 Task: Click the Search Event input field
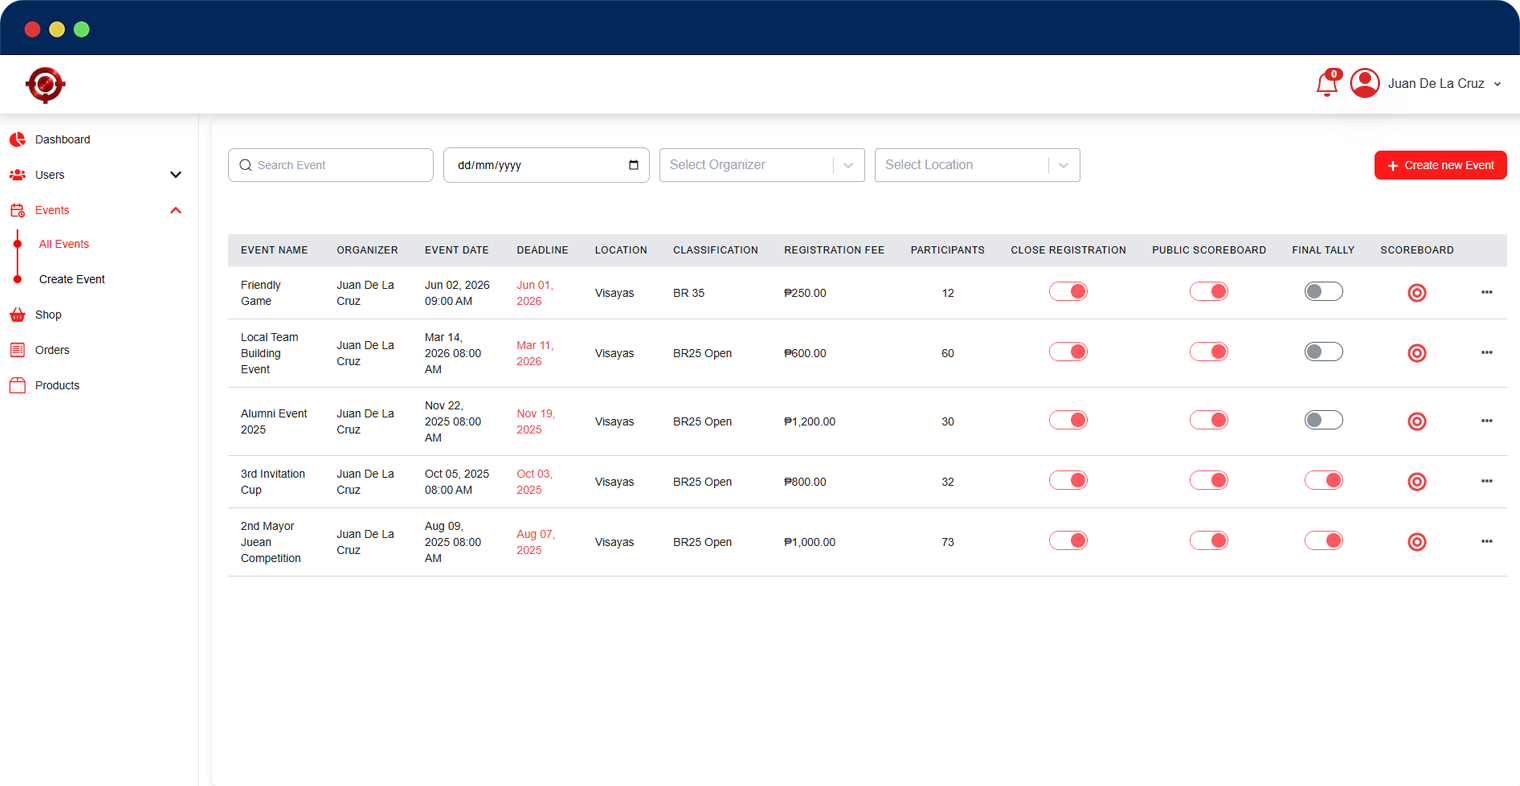[331, 165]
